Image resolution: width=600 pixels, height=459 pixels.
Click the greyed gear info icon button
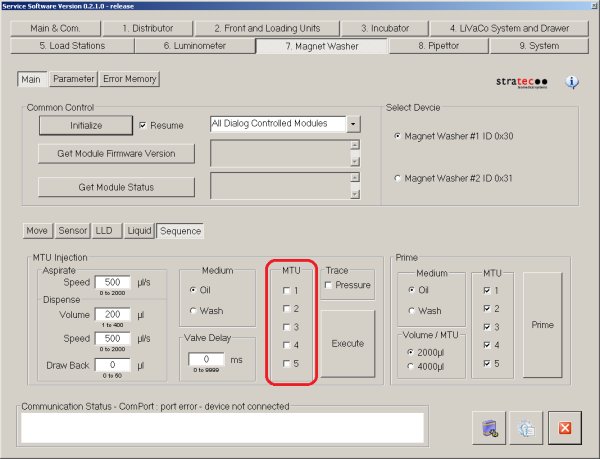527,428
